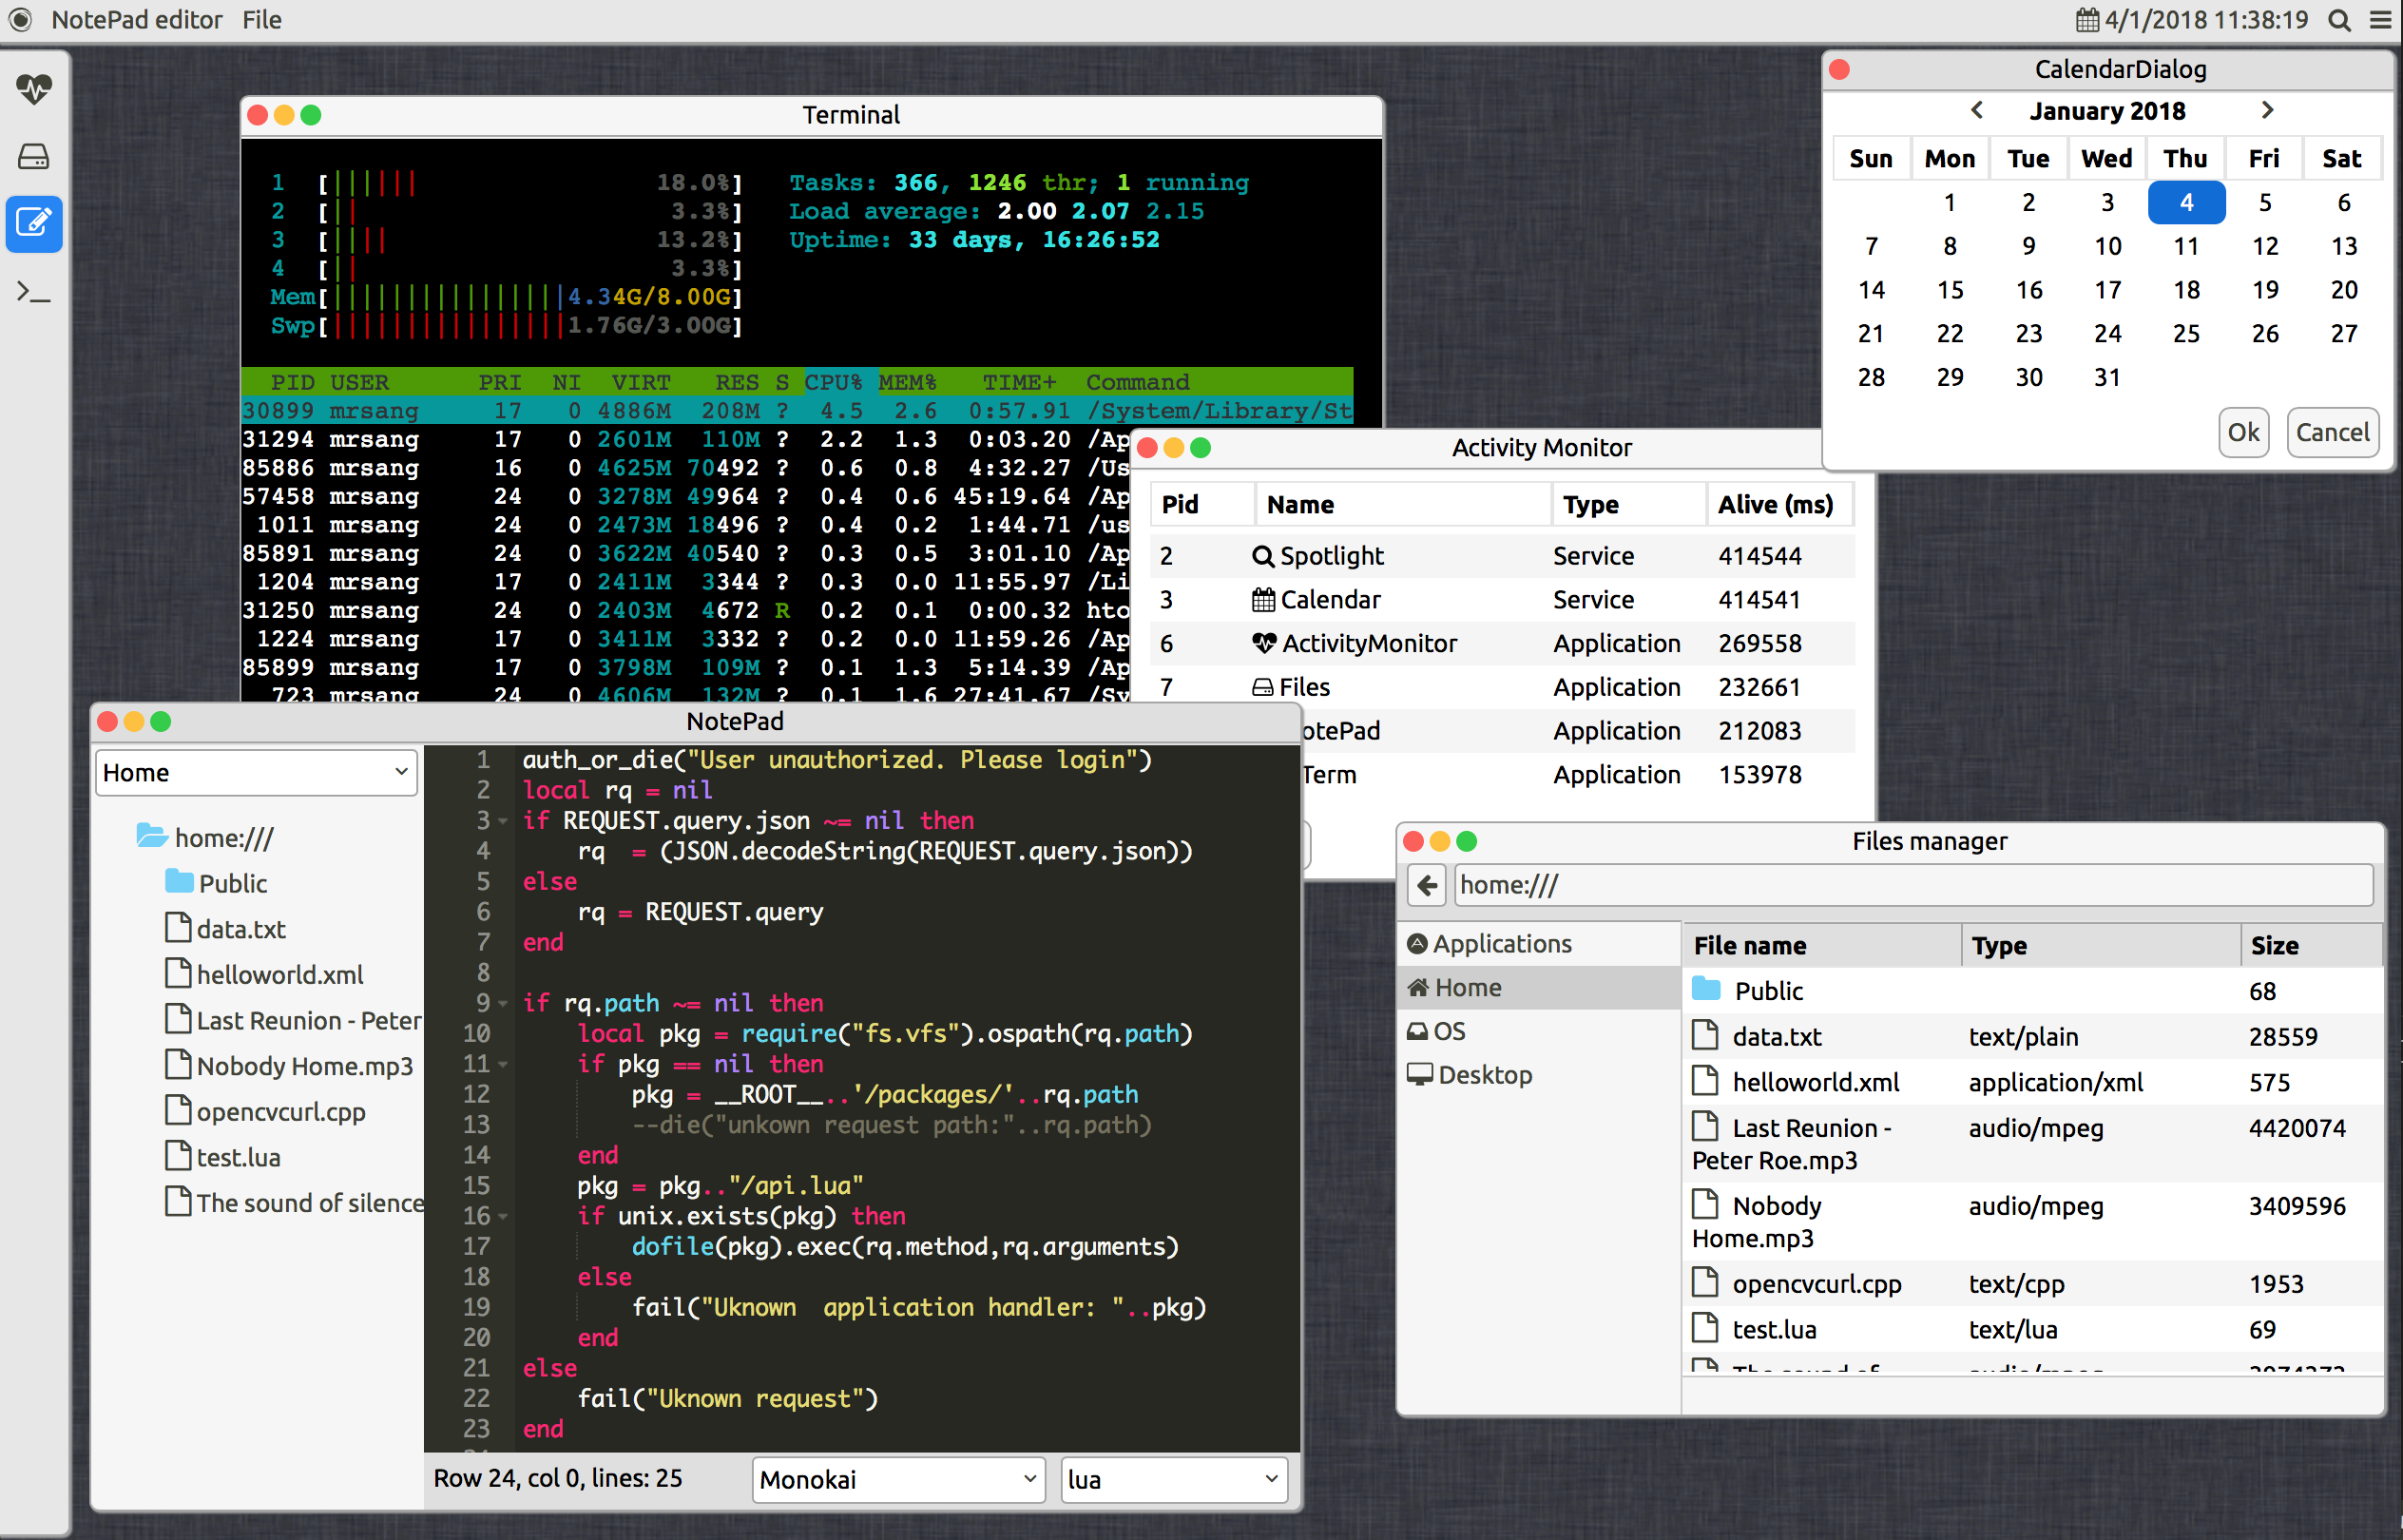The image size is (2403, 1540).
Task: Collapse the code fold at line 9
Action: click(503, 1003)
